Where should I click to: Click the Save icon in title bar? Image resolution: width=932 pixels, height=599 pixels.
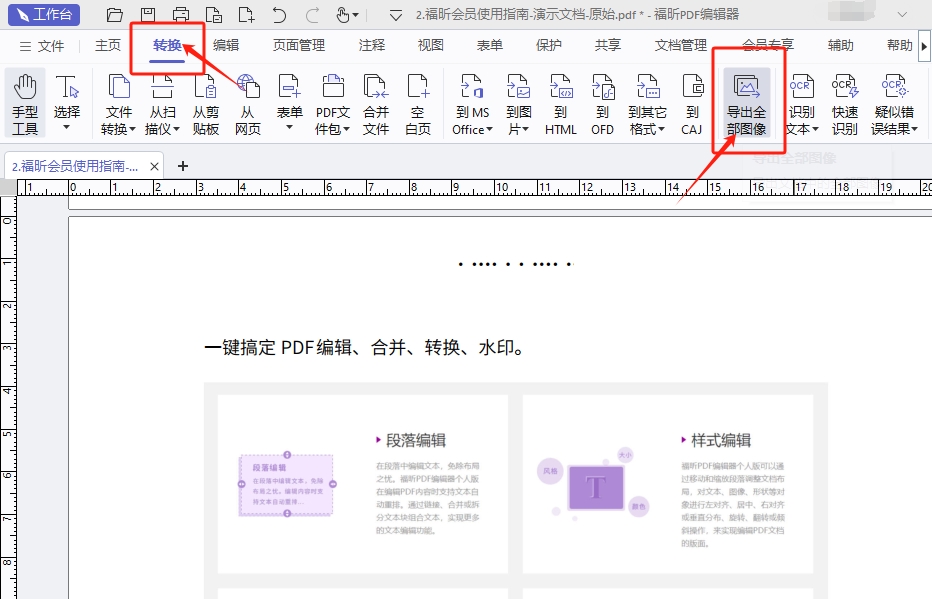[148, 15]
